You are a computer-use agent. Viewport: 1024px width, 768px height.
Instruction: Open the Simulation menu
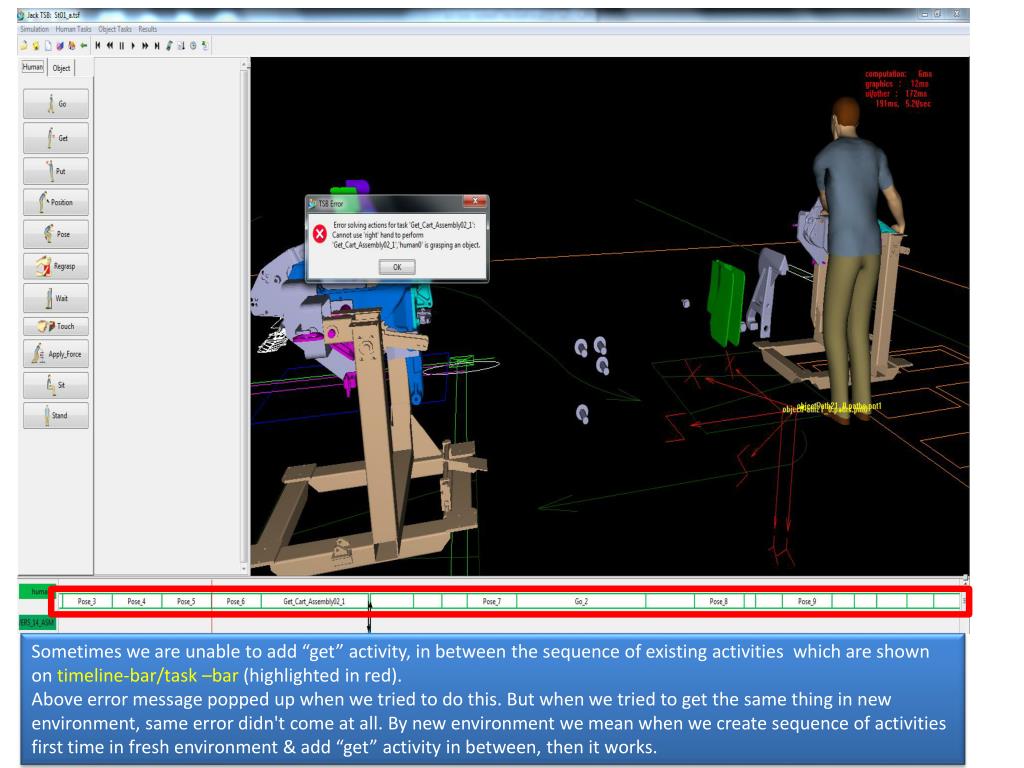pyautogui.click(x=35, y=29)
